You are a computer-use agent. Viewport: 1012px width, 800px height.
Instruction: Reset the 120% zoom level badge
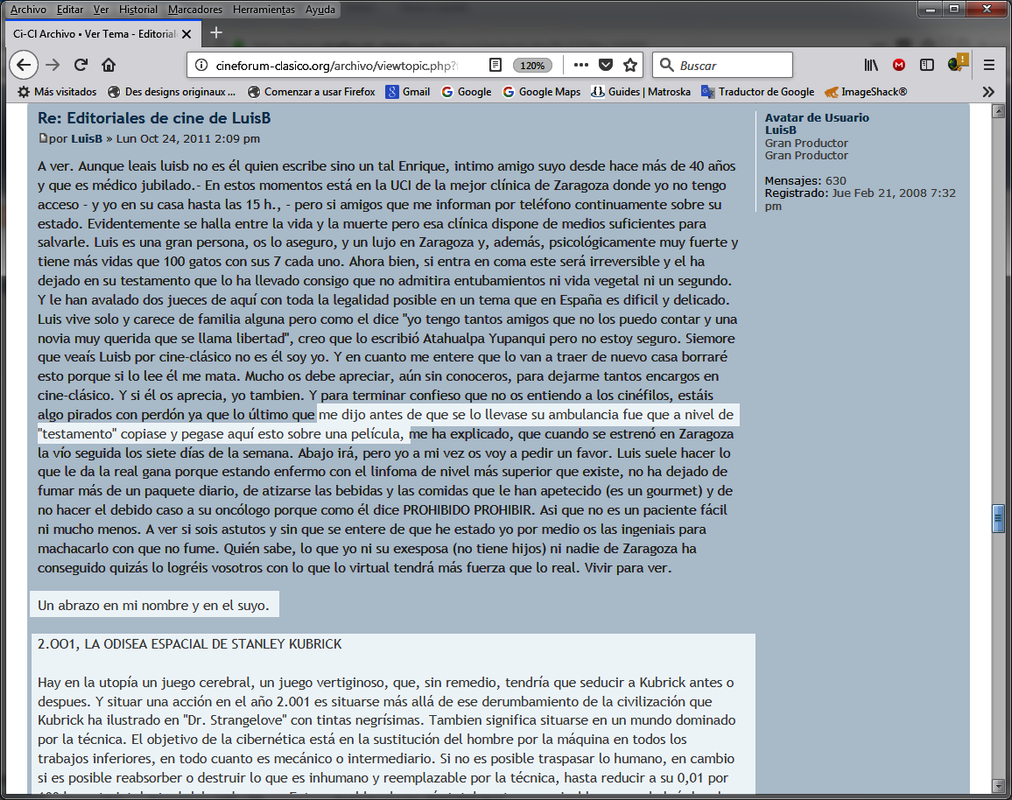(x=532, y=65)
